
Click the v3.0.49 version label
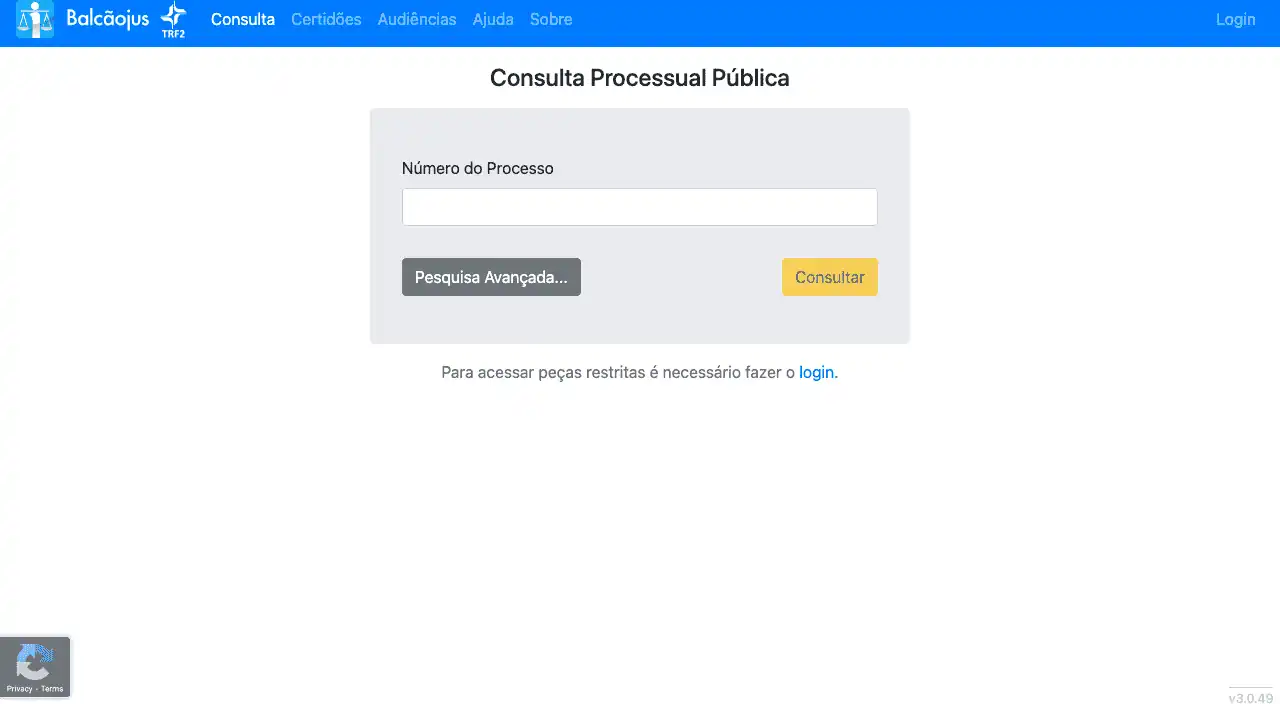point(1250,698)
